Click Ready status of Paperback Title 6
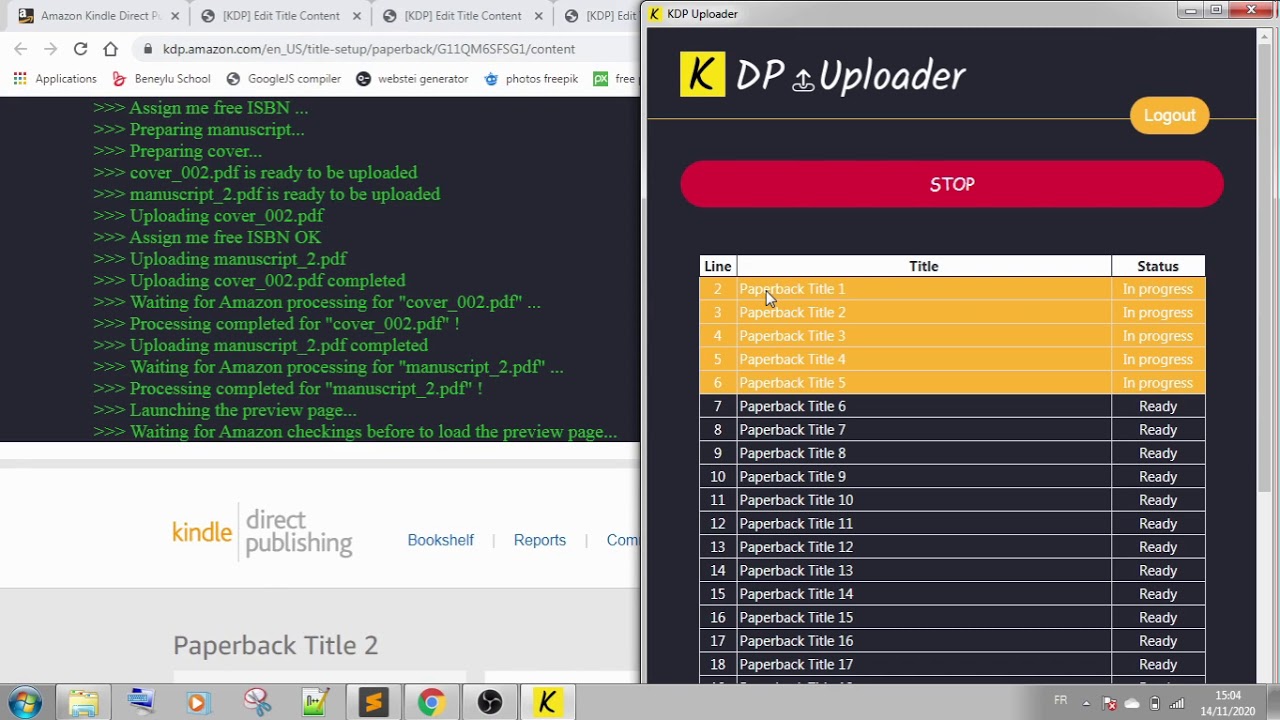This screenshot has height=720, width=1280. tap(1158, 406)
